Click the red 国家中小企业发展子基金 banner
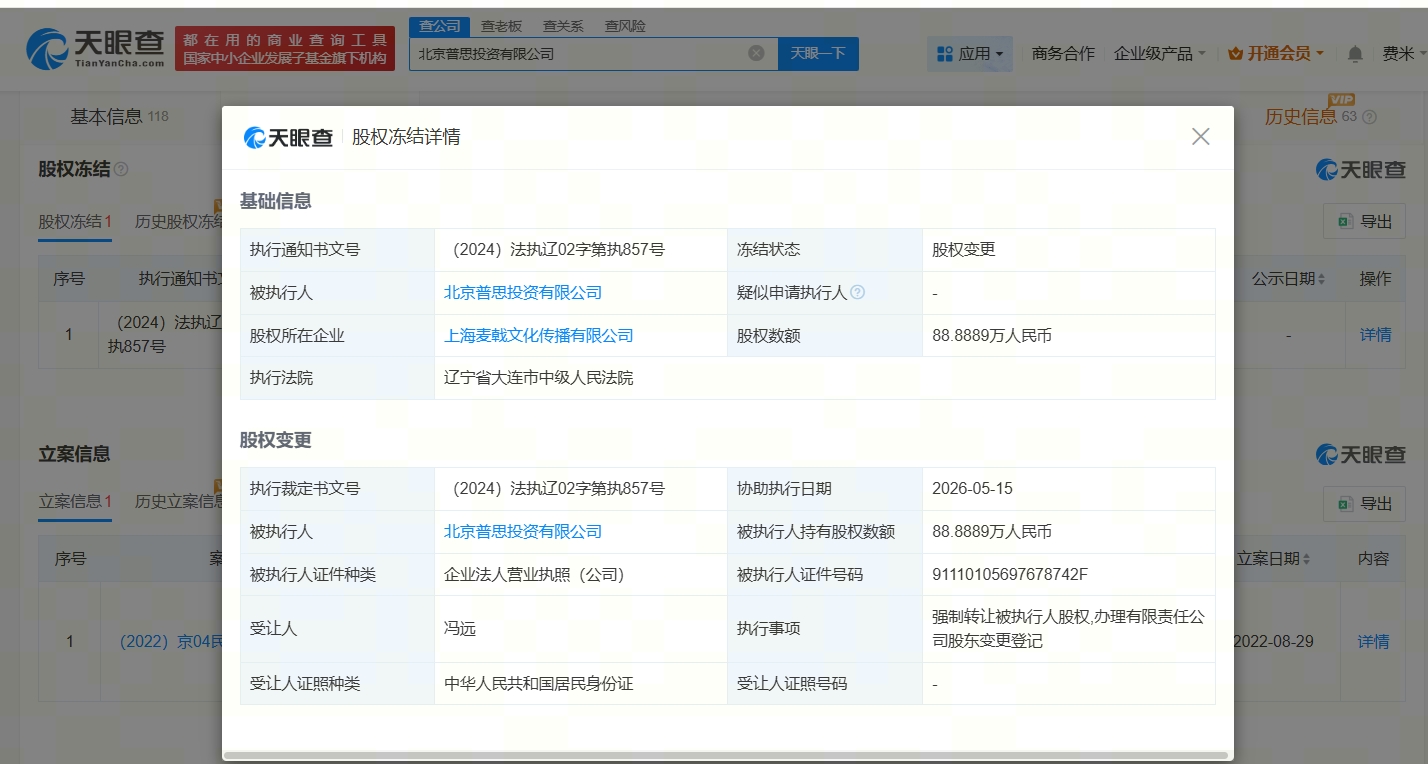Viewport: 1428px width, 764px height. click(x=285, y=48)
